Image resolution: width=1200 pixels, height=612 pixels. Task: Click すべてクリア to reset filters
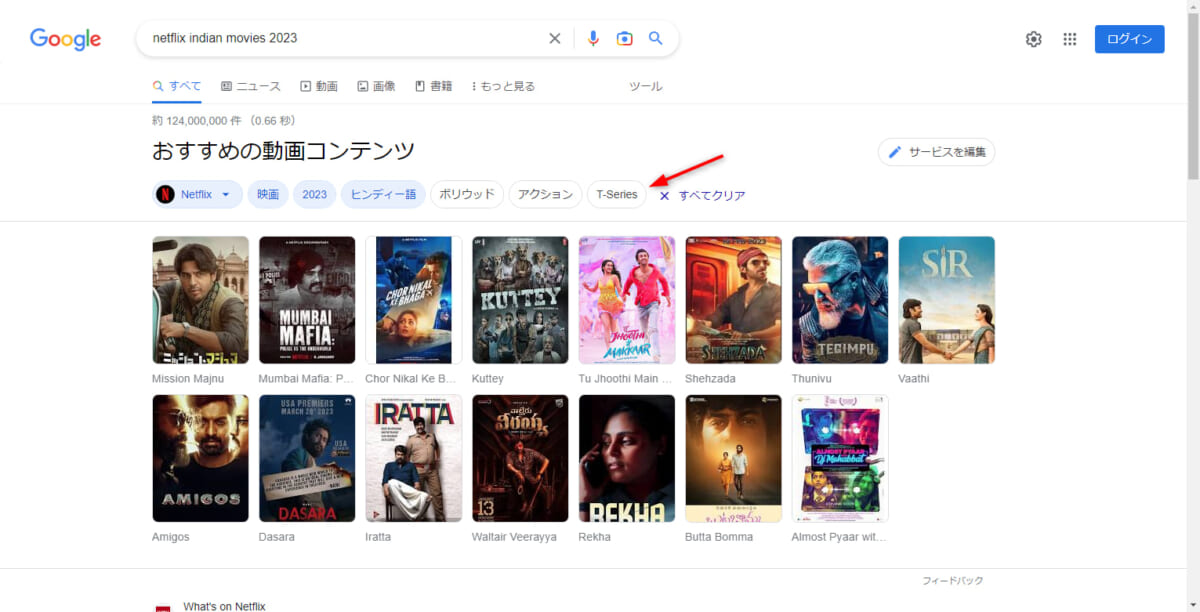point(702,195)
